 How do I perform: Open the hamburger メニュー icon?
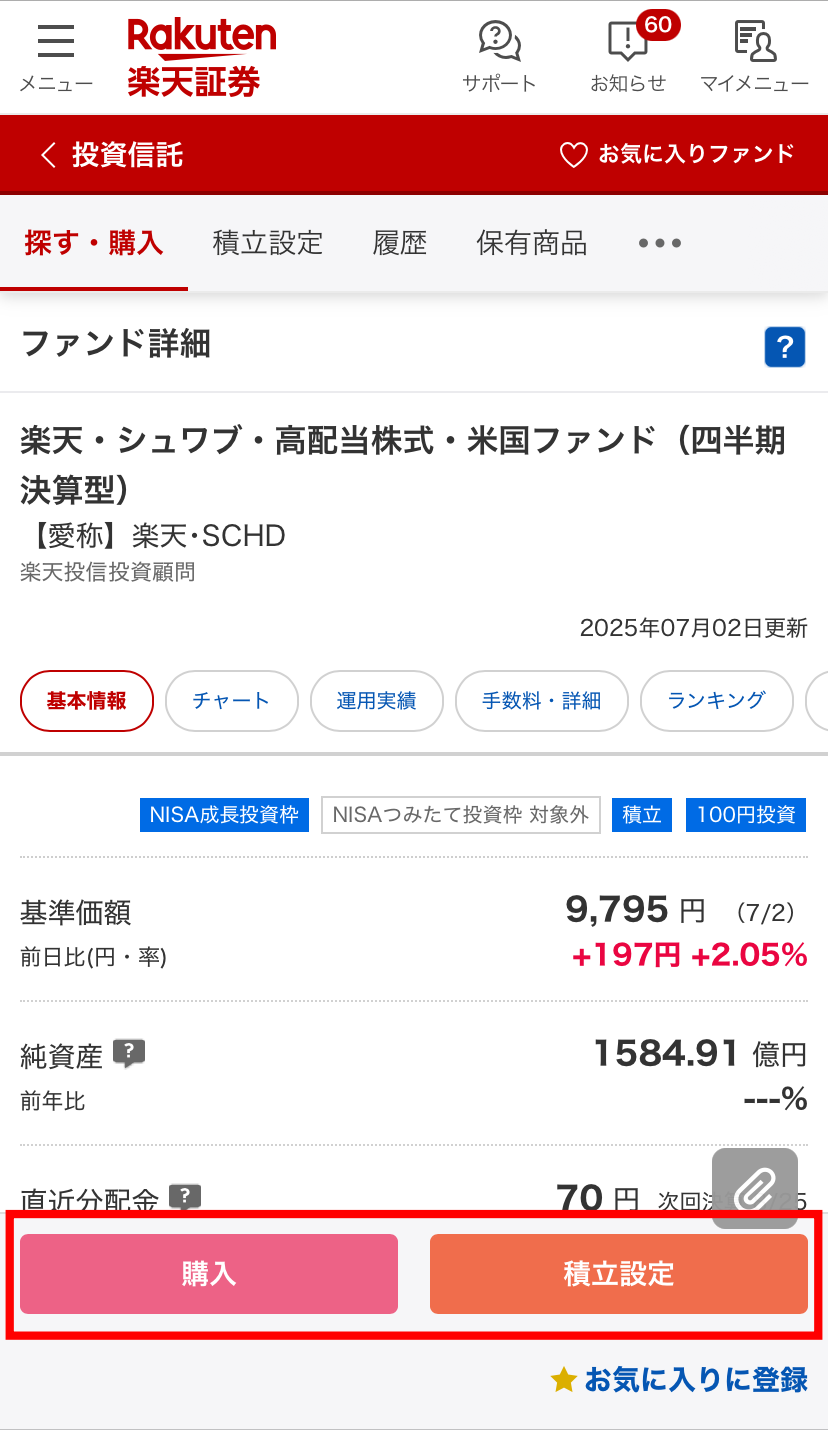(x=56, y=57)
